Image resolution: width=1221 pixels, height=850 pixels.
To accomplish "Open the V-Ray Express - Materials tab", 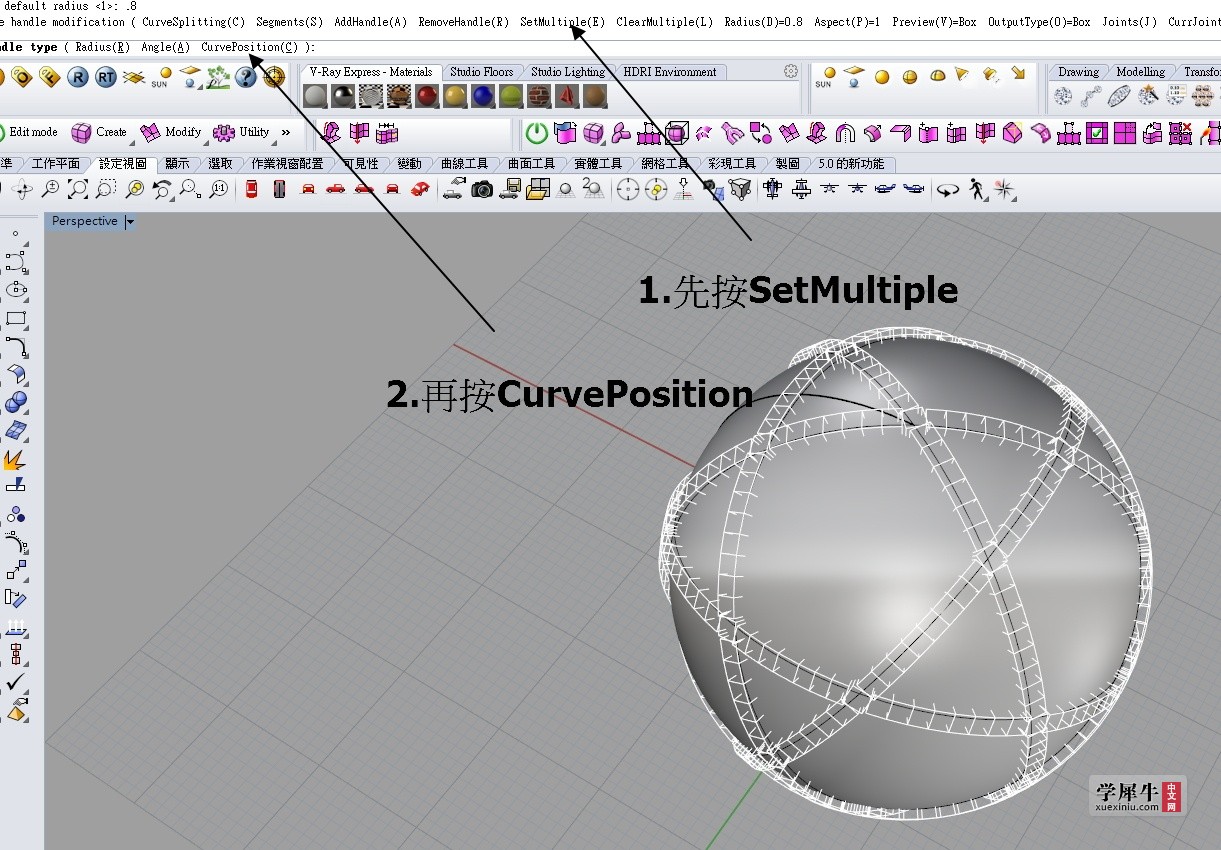I will [370, 72].
